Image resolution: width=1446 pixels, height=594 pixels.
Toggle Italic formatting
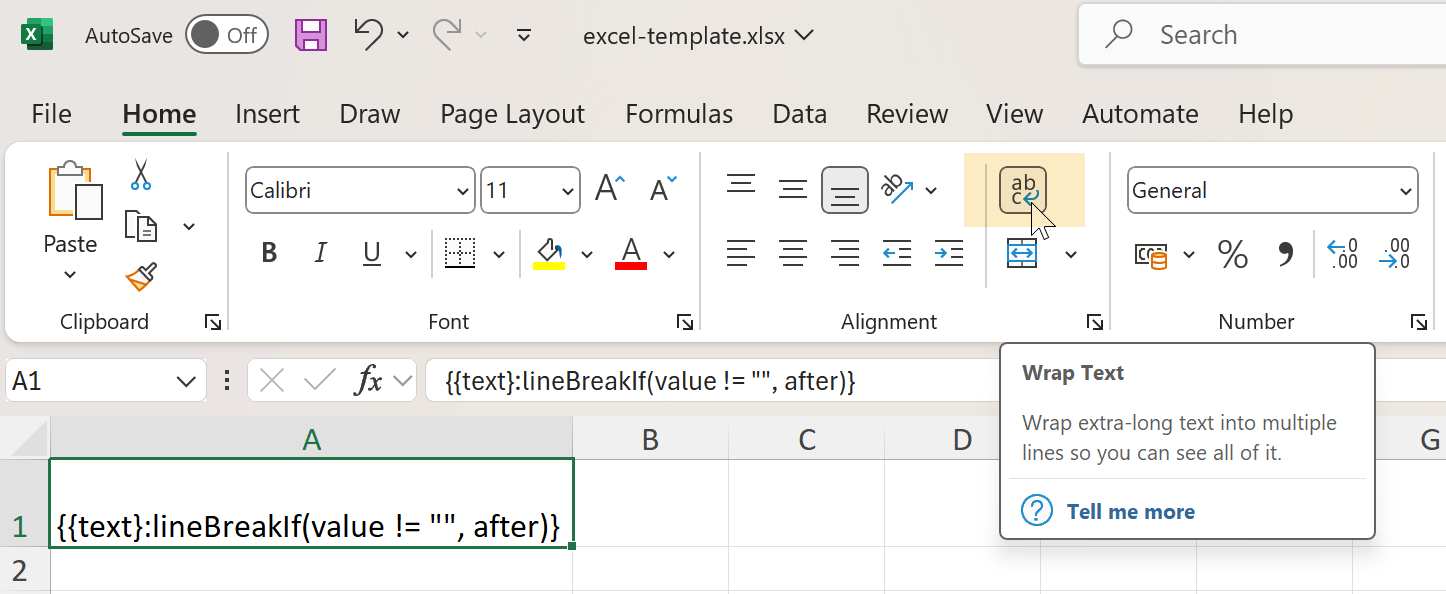point(321,254)
